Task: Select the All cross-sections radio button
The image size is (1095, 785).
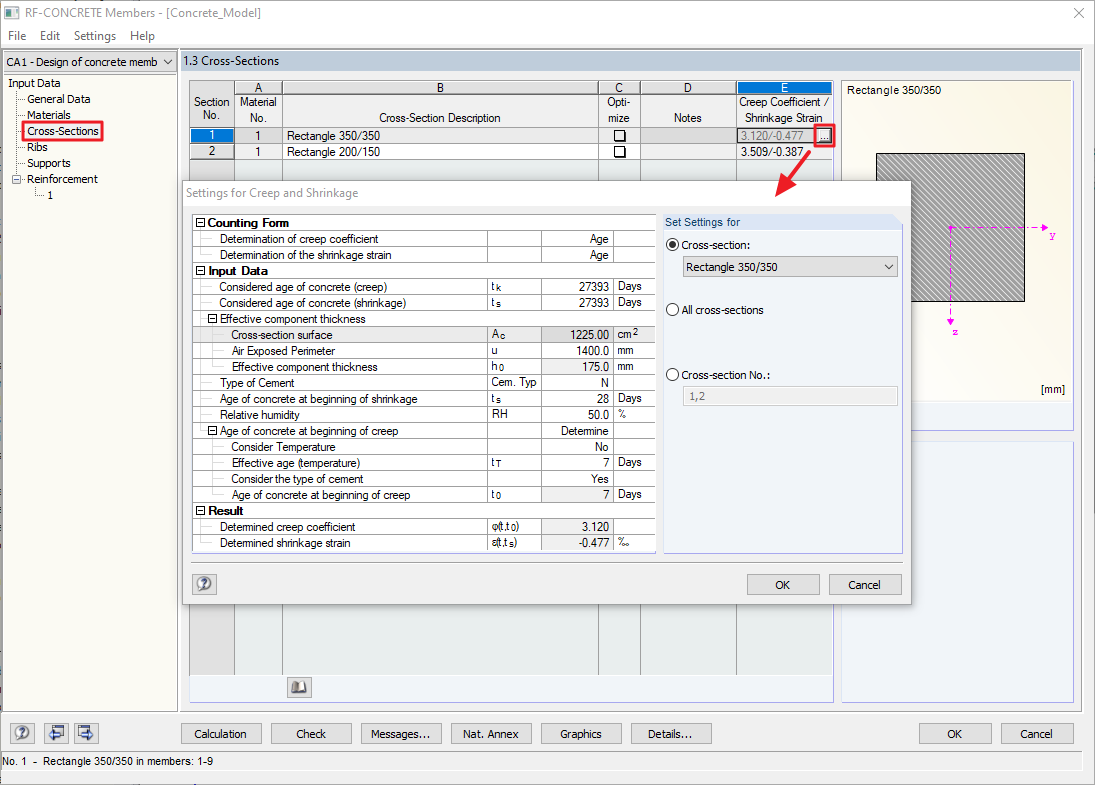Action: pyautogui.click(x=670, y=309)
